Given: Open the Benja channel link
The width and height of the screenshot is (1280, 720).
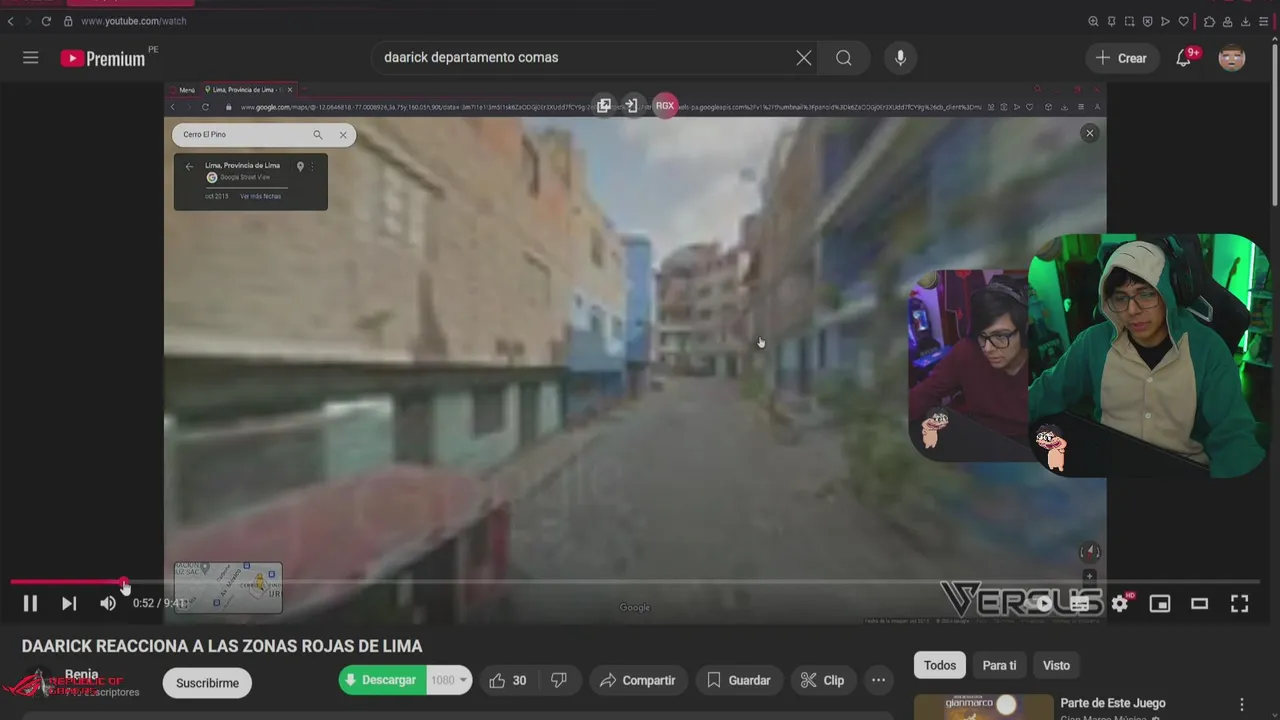Looking at the screenshot, I should [82, 674].
